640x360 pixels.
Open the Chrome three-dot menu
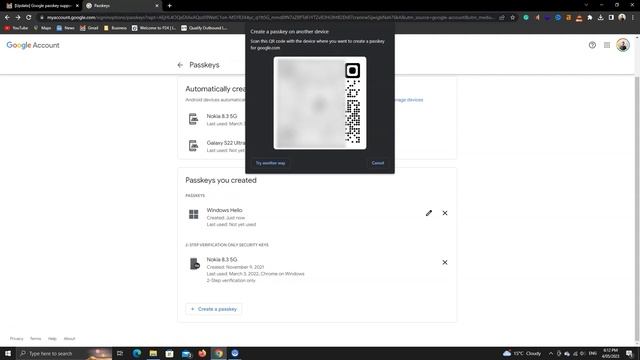633,18
